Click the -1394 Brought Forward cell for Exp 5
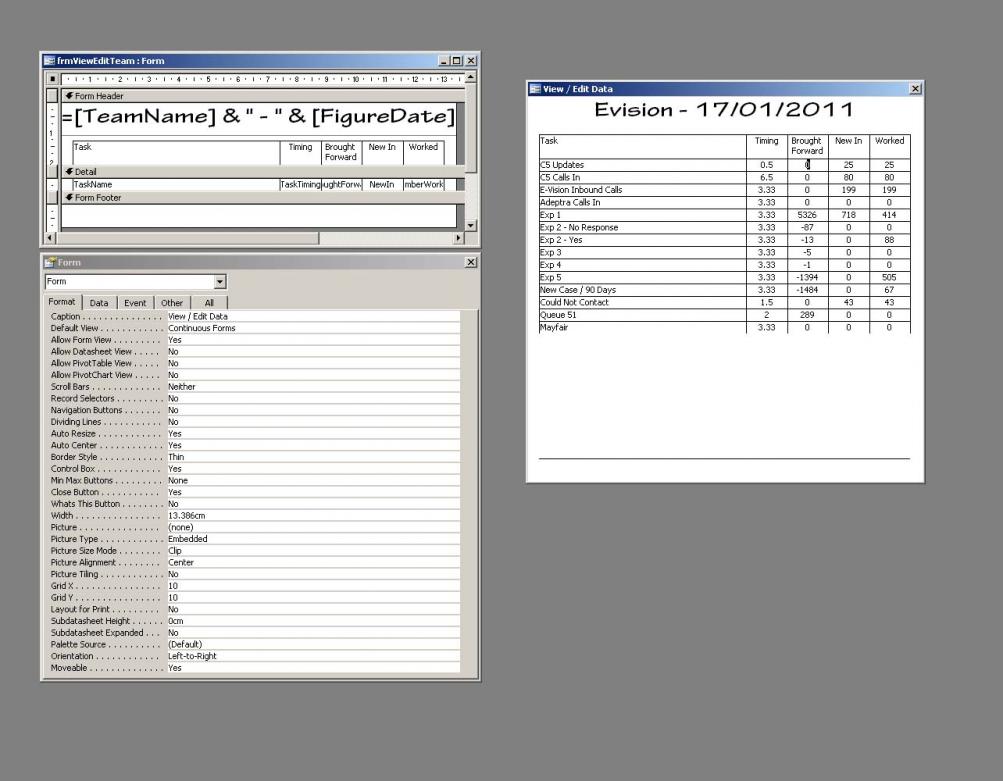Screen dimensions: 1003x781 coord(807,278)
